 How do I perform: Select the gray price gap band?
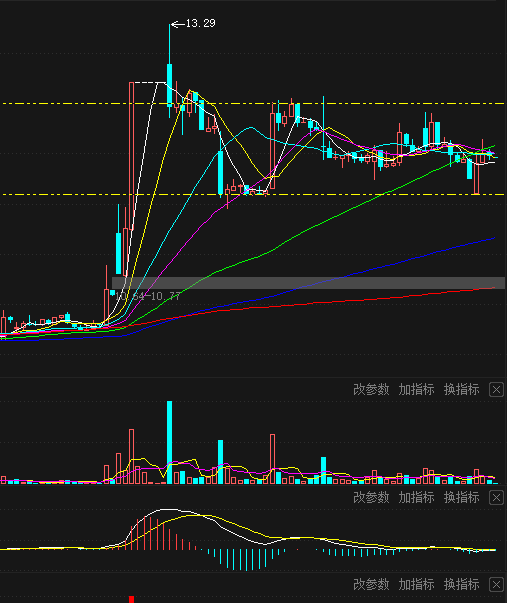tap(308, 283)
